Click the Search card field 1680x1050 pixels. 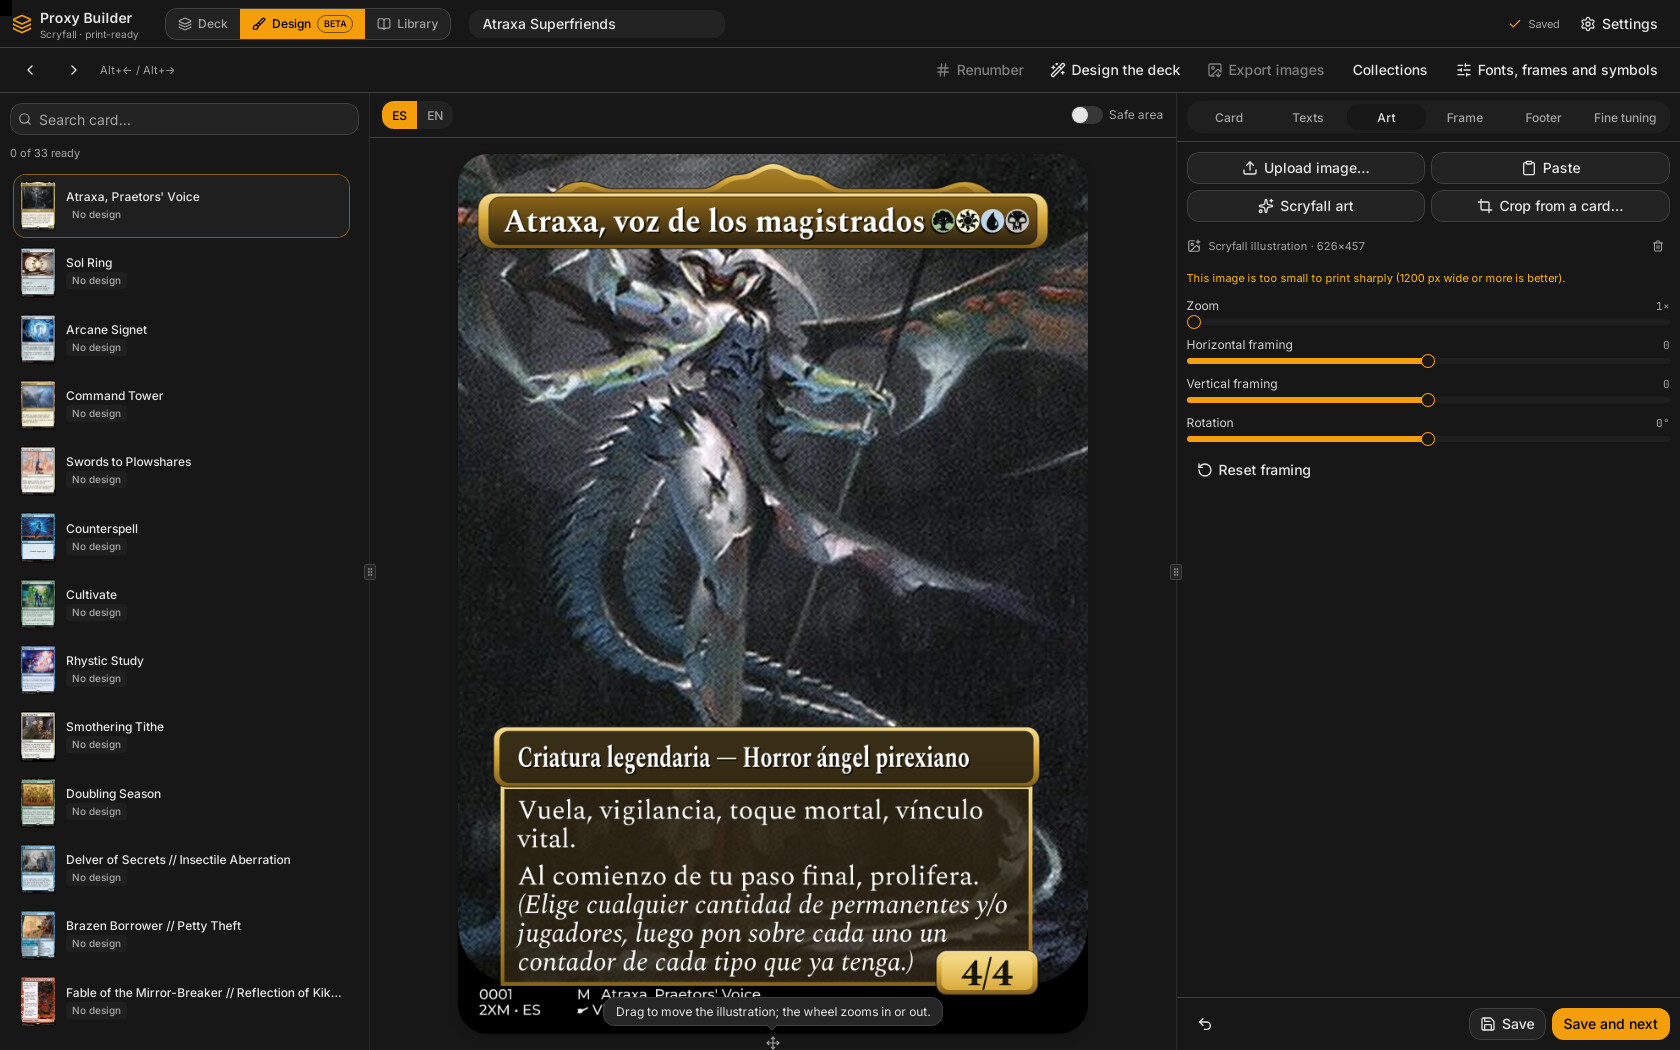(x=184, y=119)
